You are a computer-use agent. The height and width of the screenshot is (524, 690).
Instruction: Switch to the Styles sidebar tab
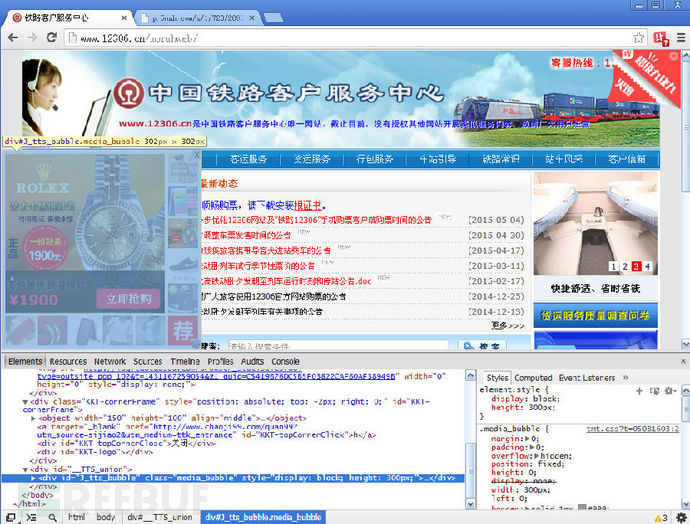click(x=497, y=378)
